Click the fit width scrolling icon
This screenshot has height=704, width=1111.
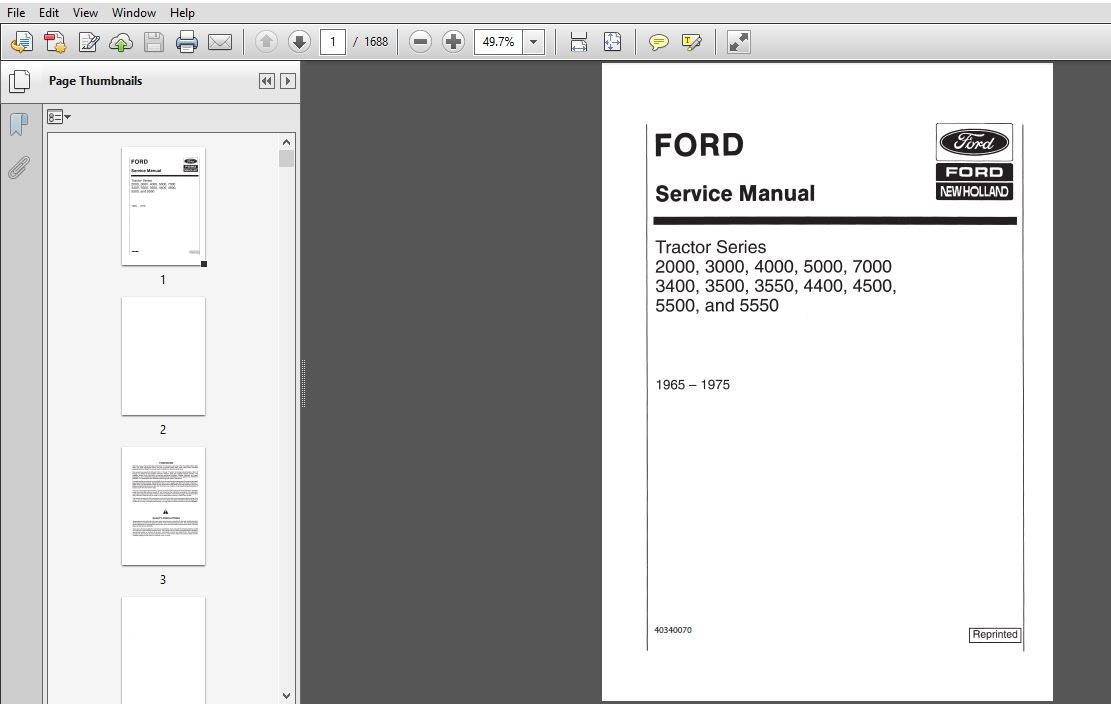(578, 42)
